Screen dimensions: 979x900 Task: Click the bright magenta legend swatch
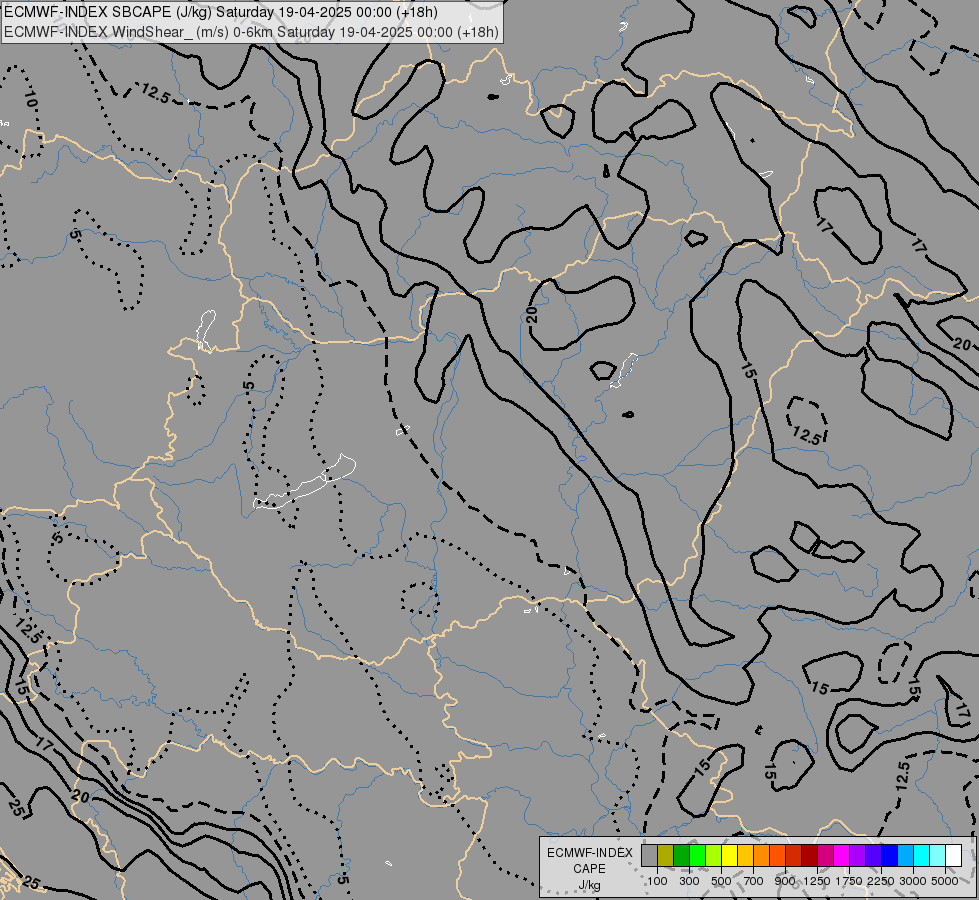tap(842, 856)
